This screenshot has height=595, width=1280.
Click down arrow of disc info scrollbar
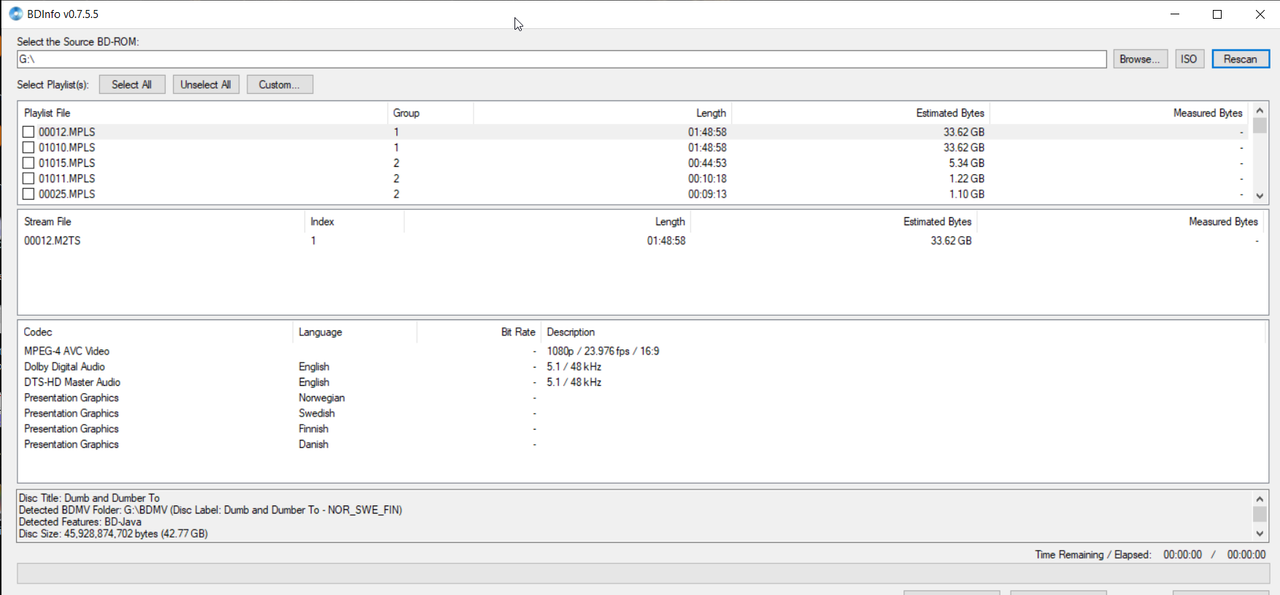(x=1260, y=534)
